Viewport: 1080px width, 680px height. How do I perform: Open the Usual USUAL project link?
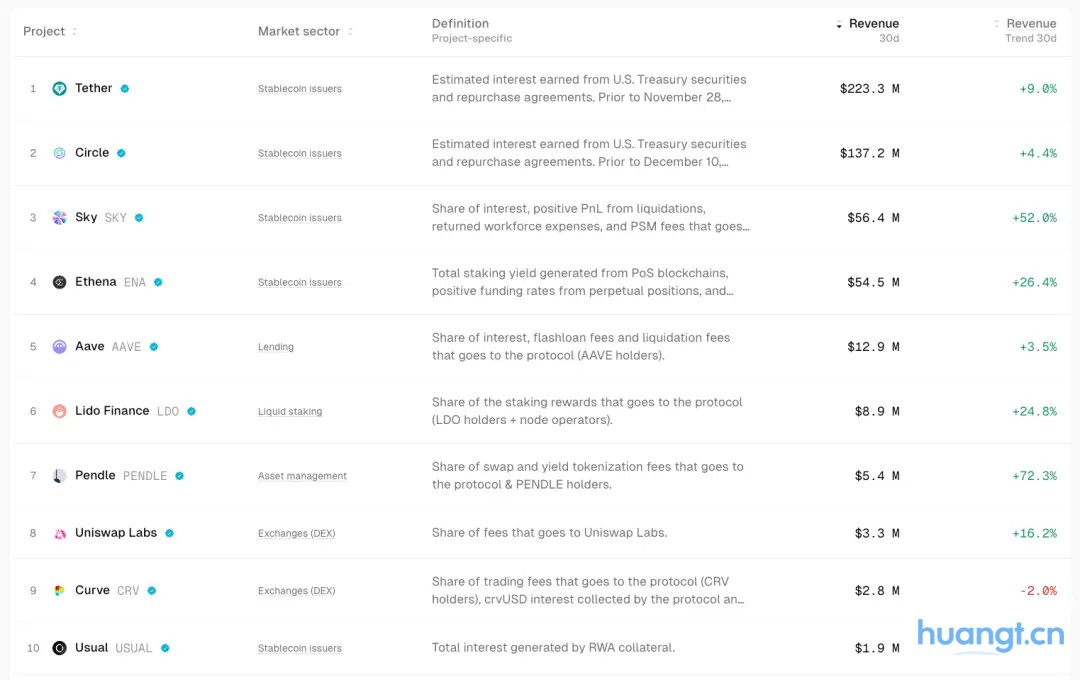tap(113, 648)
